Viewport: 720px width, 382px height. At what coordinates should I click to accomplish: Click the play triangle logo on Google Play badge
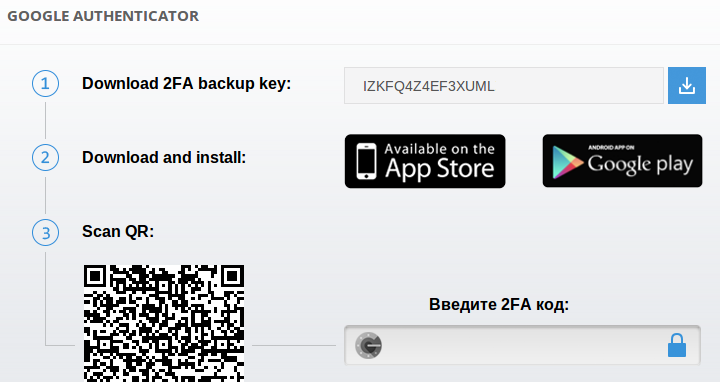[568, 162]
